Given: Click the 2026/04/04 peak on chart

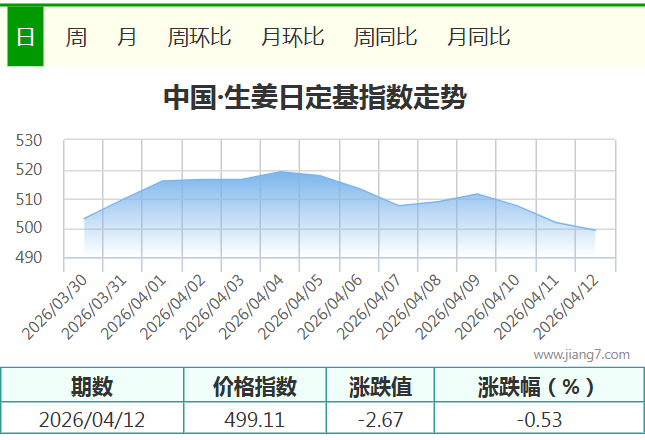Looking at the screenshot, I should tap(281, 172).
